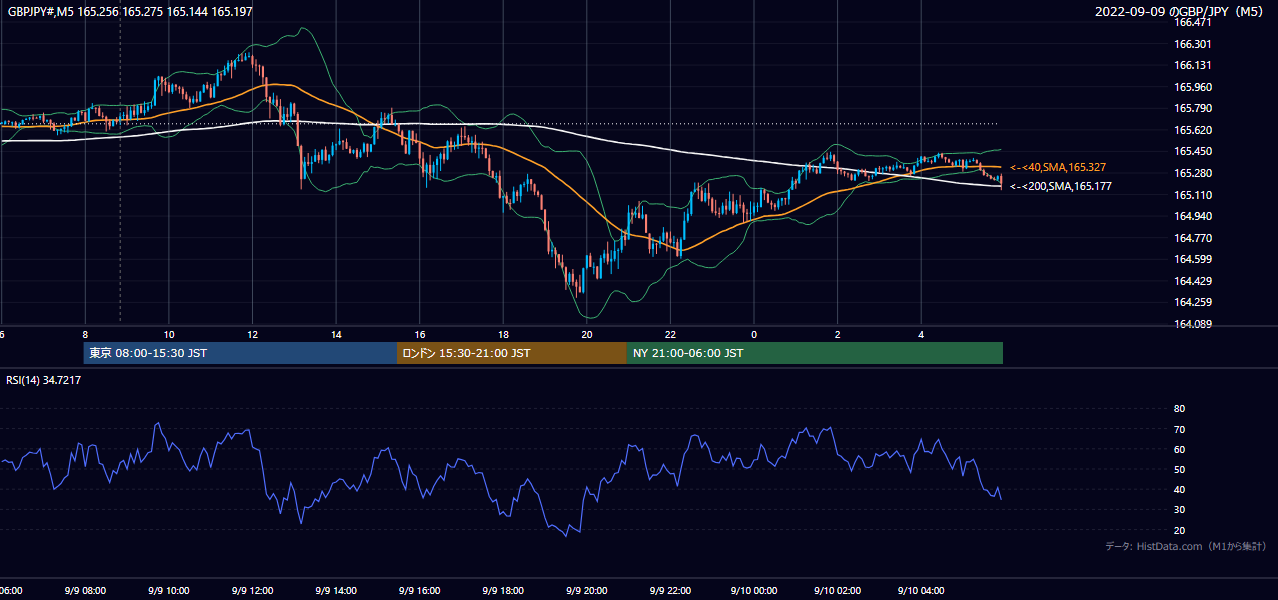Click price axis value 164.259
This screenshot has width=1278, height=600.
point(1192,302)
